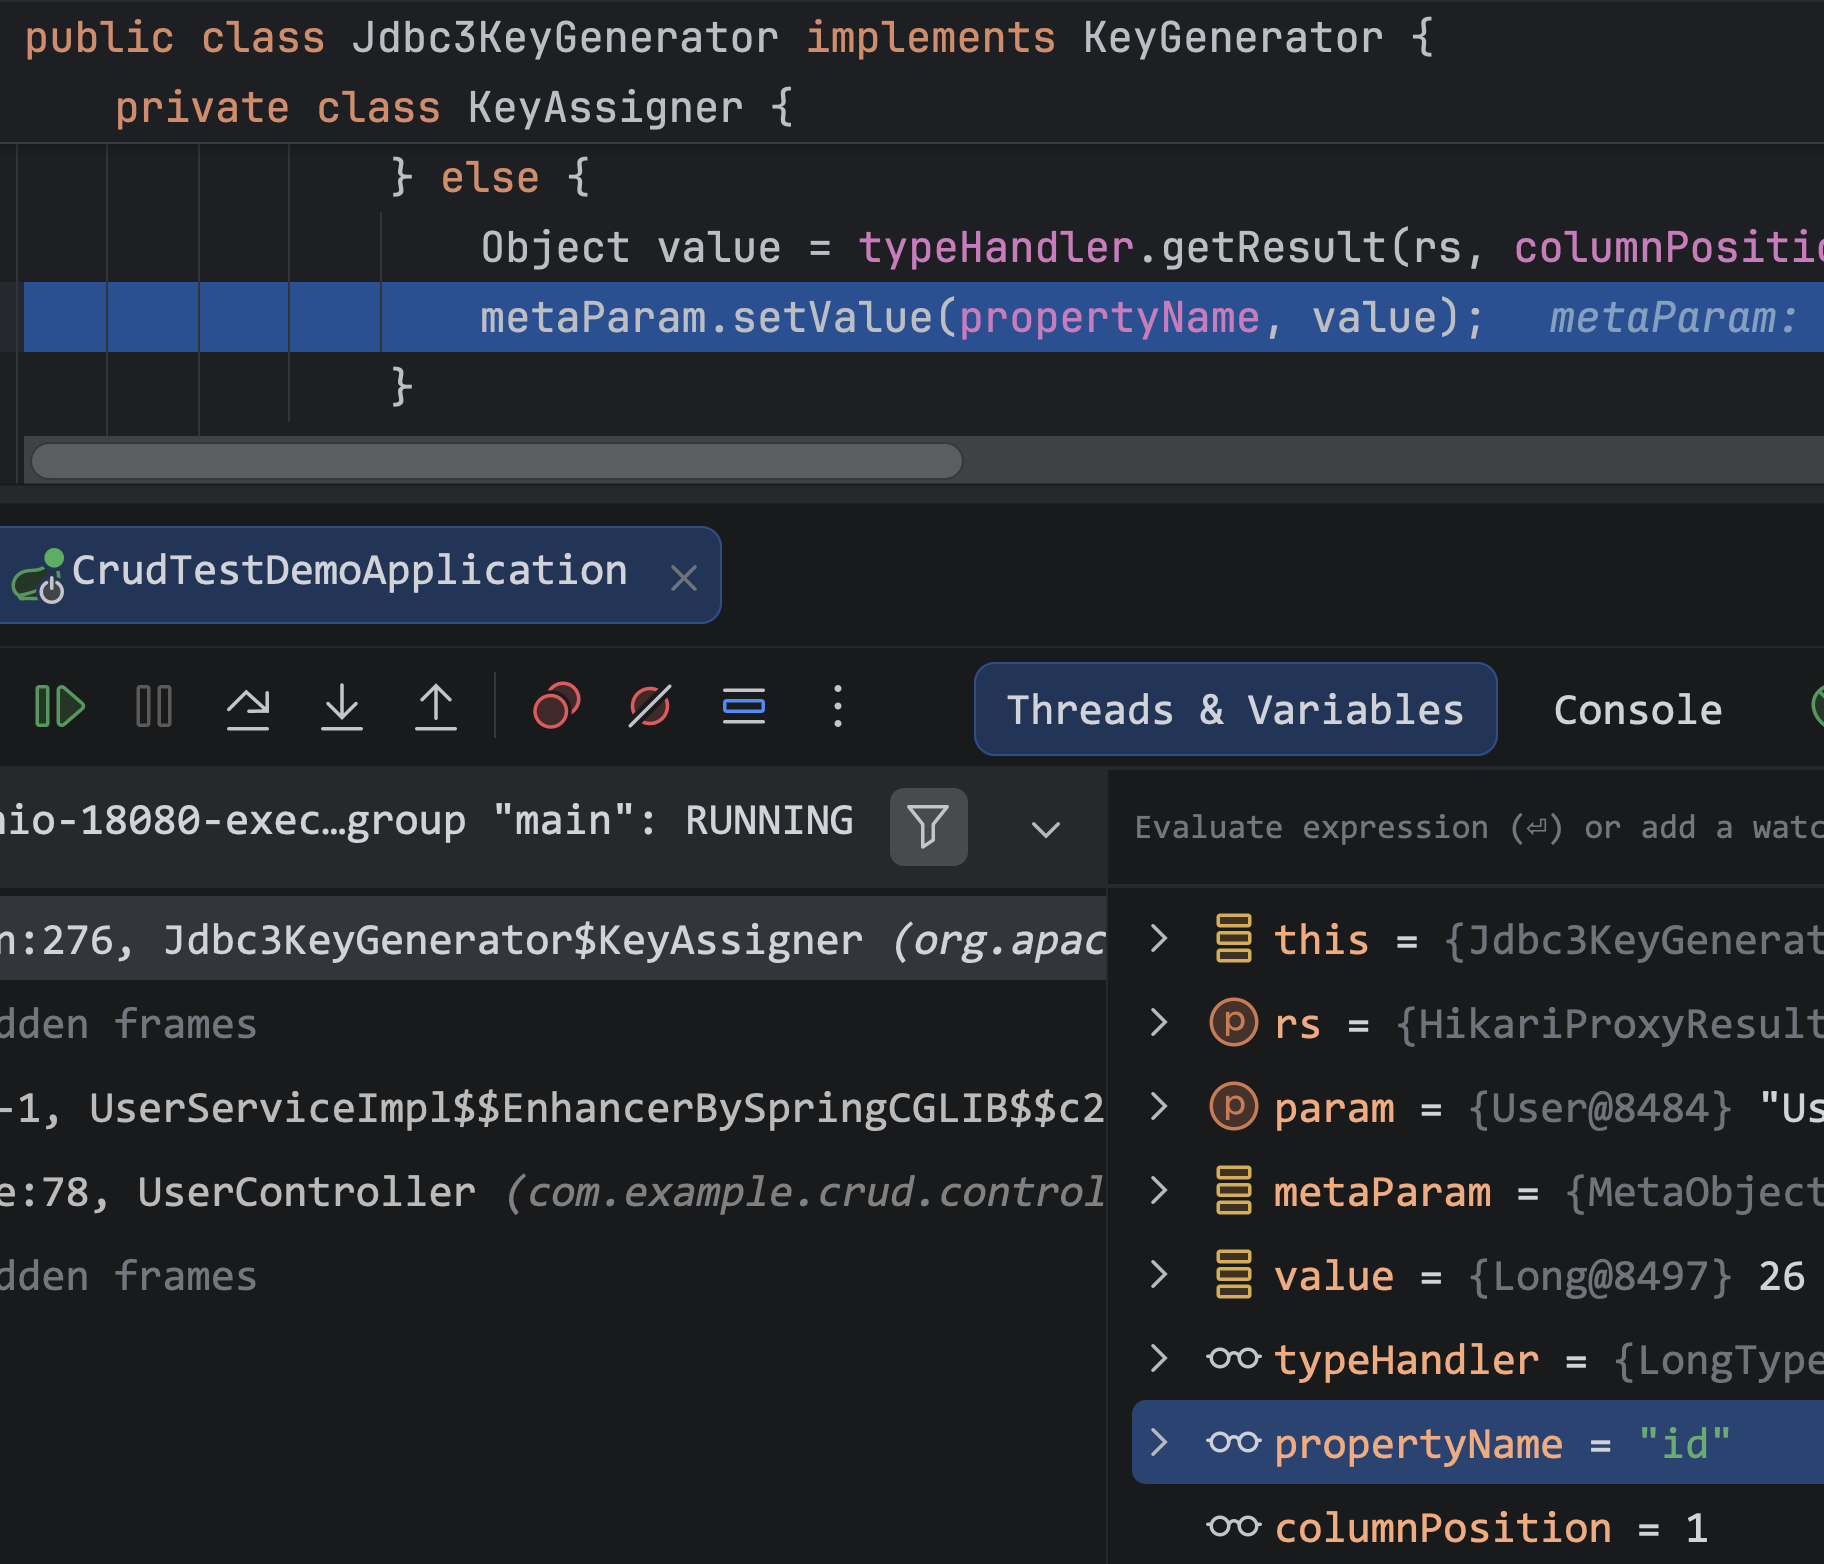Click the Jdbc3KeyGenerator class header breadcrumb
Viewport: 1824px width, 1564px height.
(x=728, y=38)
